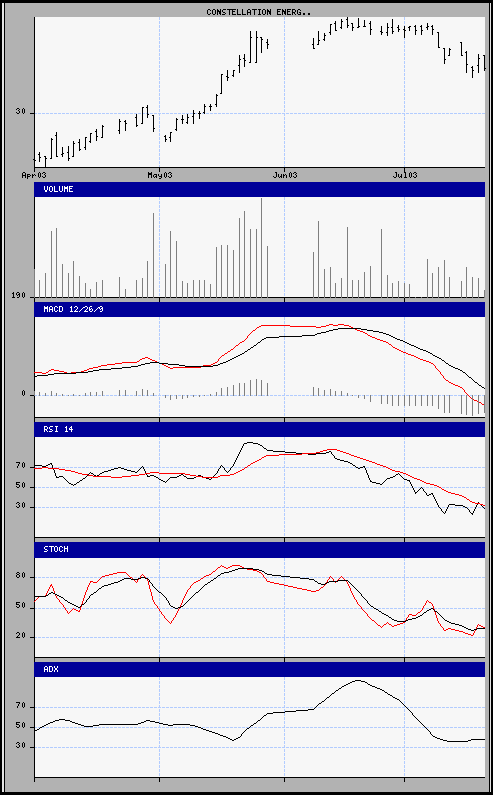Click the Apr03 date axis label
Viewport: 493px width, 795px height.
34,175
